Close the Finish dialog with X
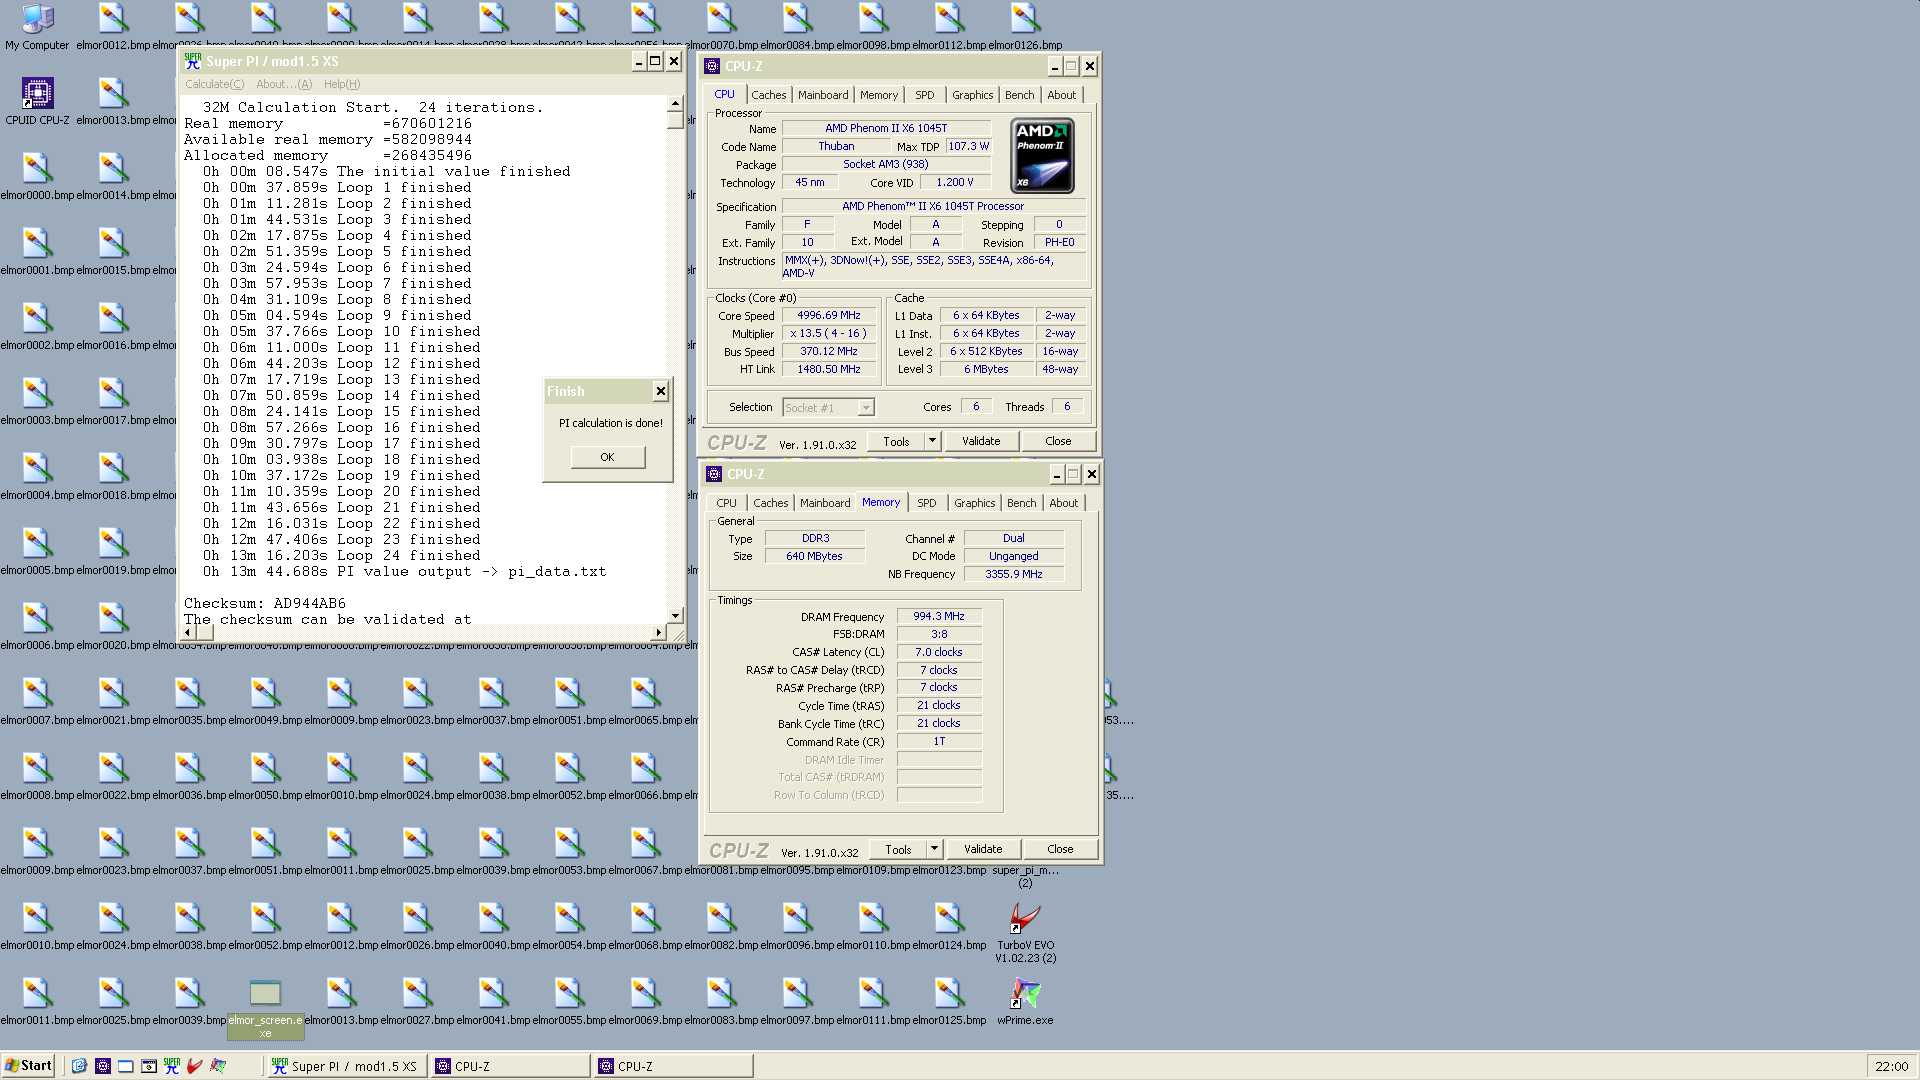 pos(660,391)
